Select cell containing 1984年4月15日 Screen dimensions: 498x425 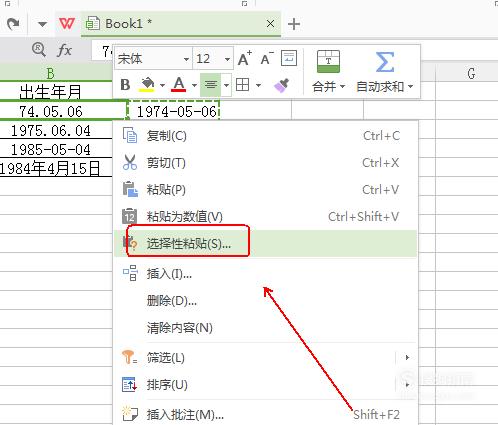(56, 168)
